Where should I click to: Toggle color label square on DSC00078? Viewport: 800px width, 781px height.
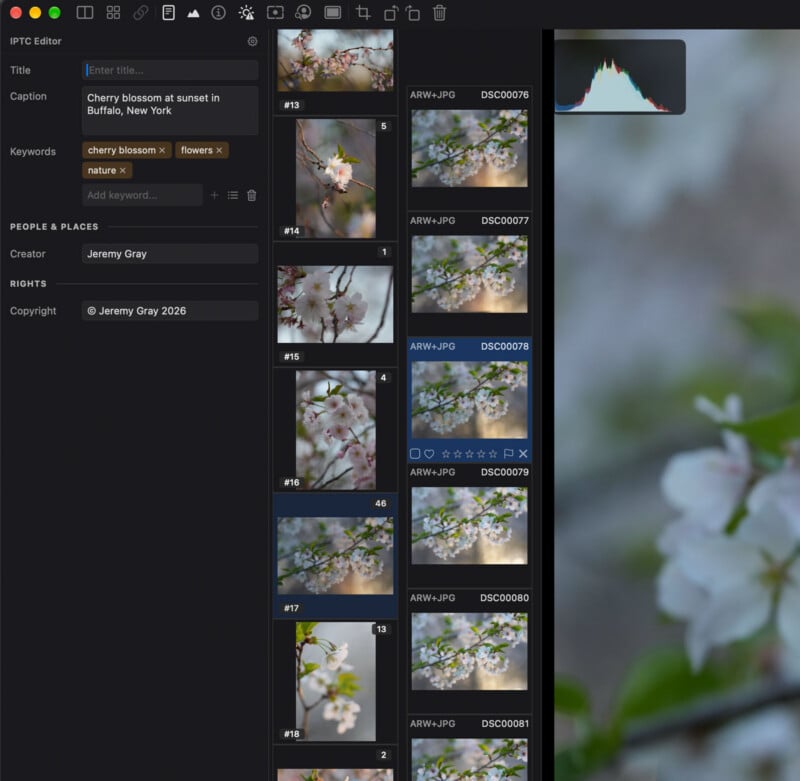[415, 454]
